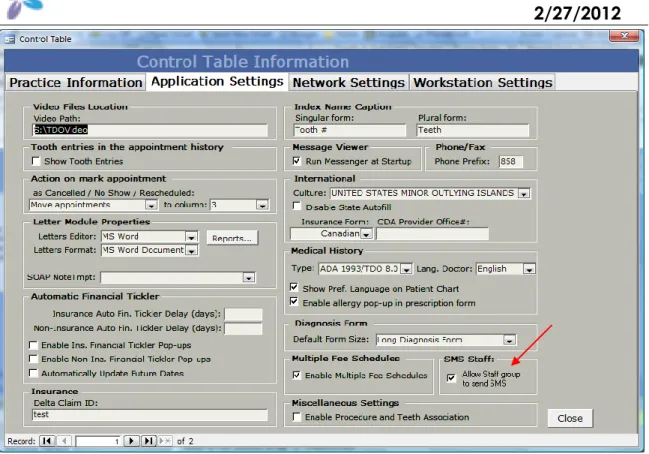This screenshot has height=454, width=649.
Task: Click Phone Prefix field
Action: click(511, 161)
